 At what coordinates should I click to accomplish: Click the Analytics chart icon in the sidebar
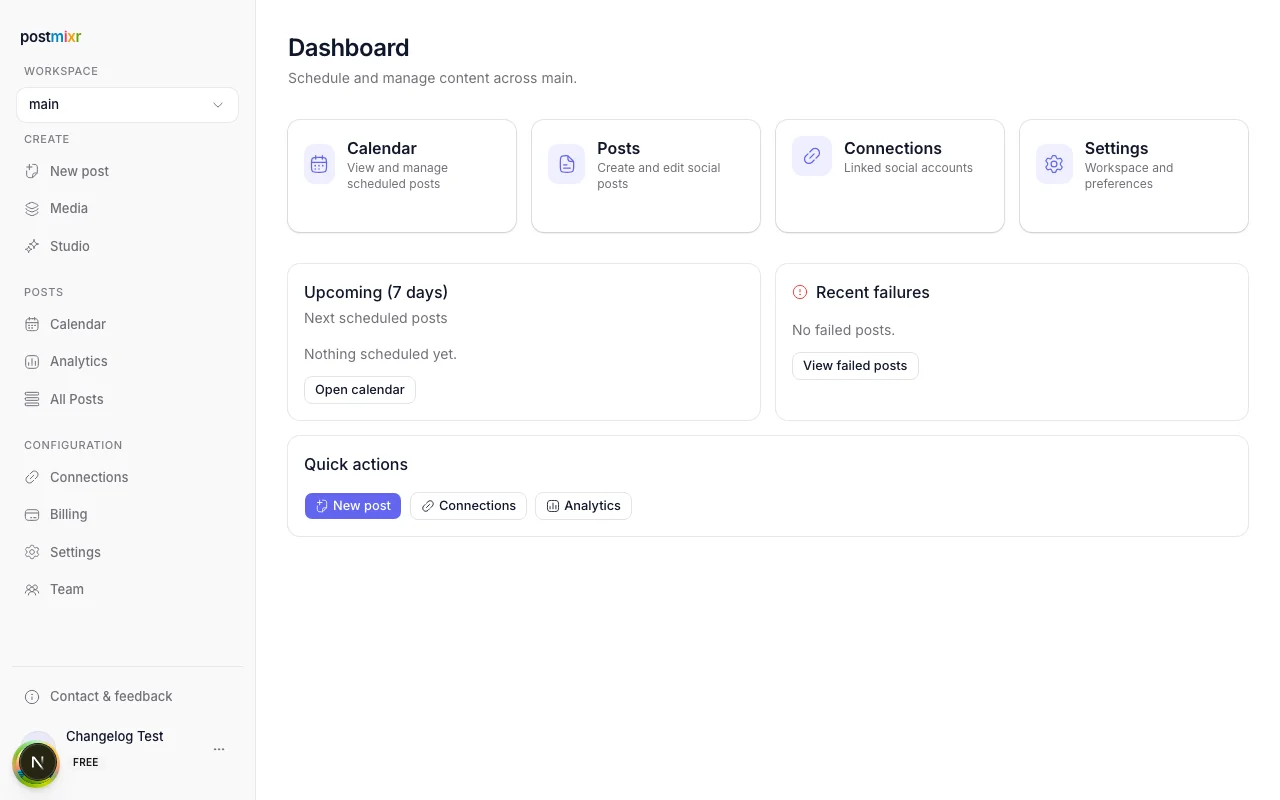pyautogui.click(x=32, y=361)
